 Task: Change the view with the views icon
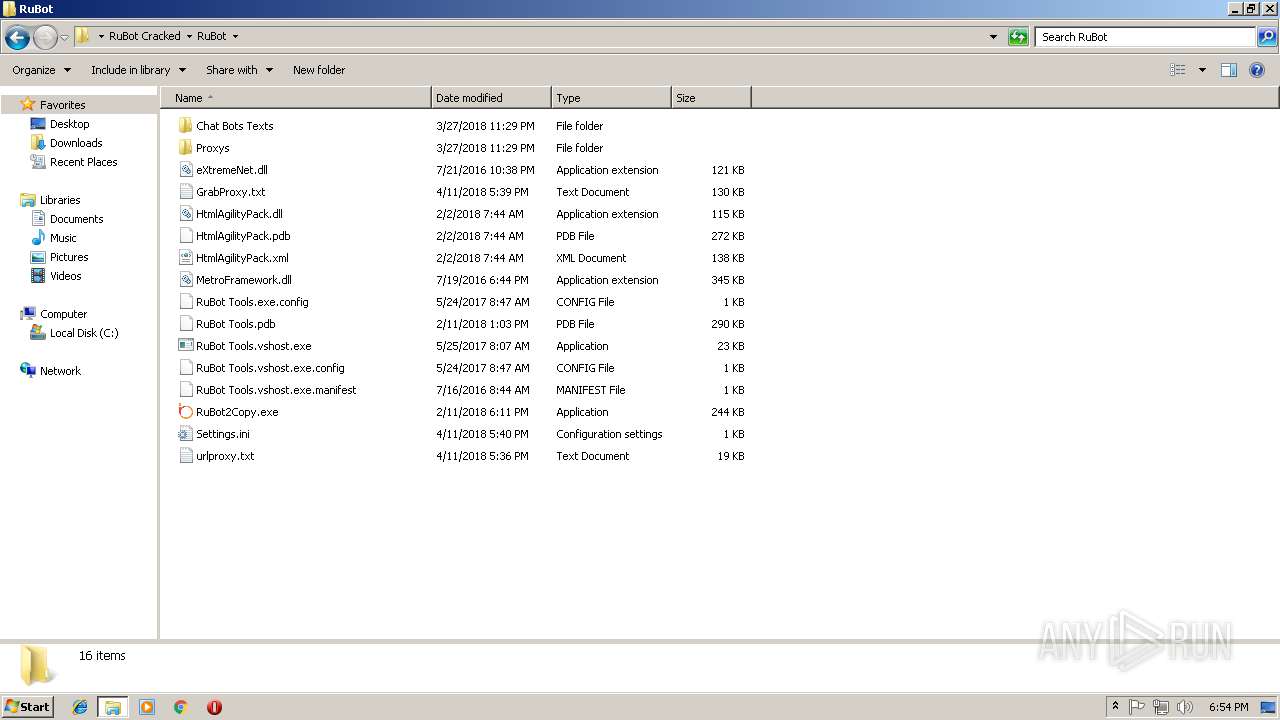point(1178,70)
